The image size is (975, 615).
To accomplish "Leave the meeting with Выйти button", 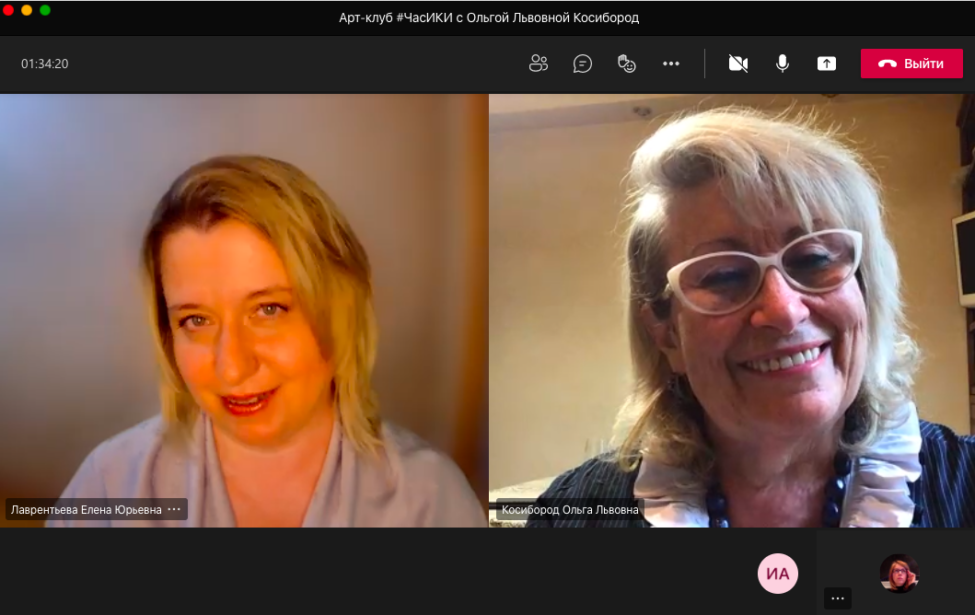I will pyautogui.click(x=911, y=64).
